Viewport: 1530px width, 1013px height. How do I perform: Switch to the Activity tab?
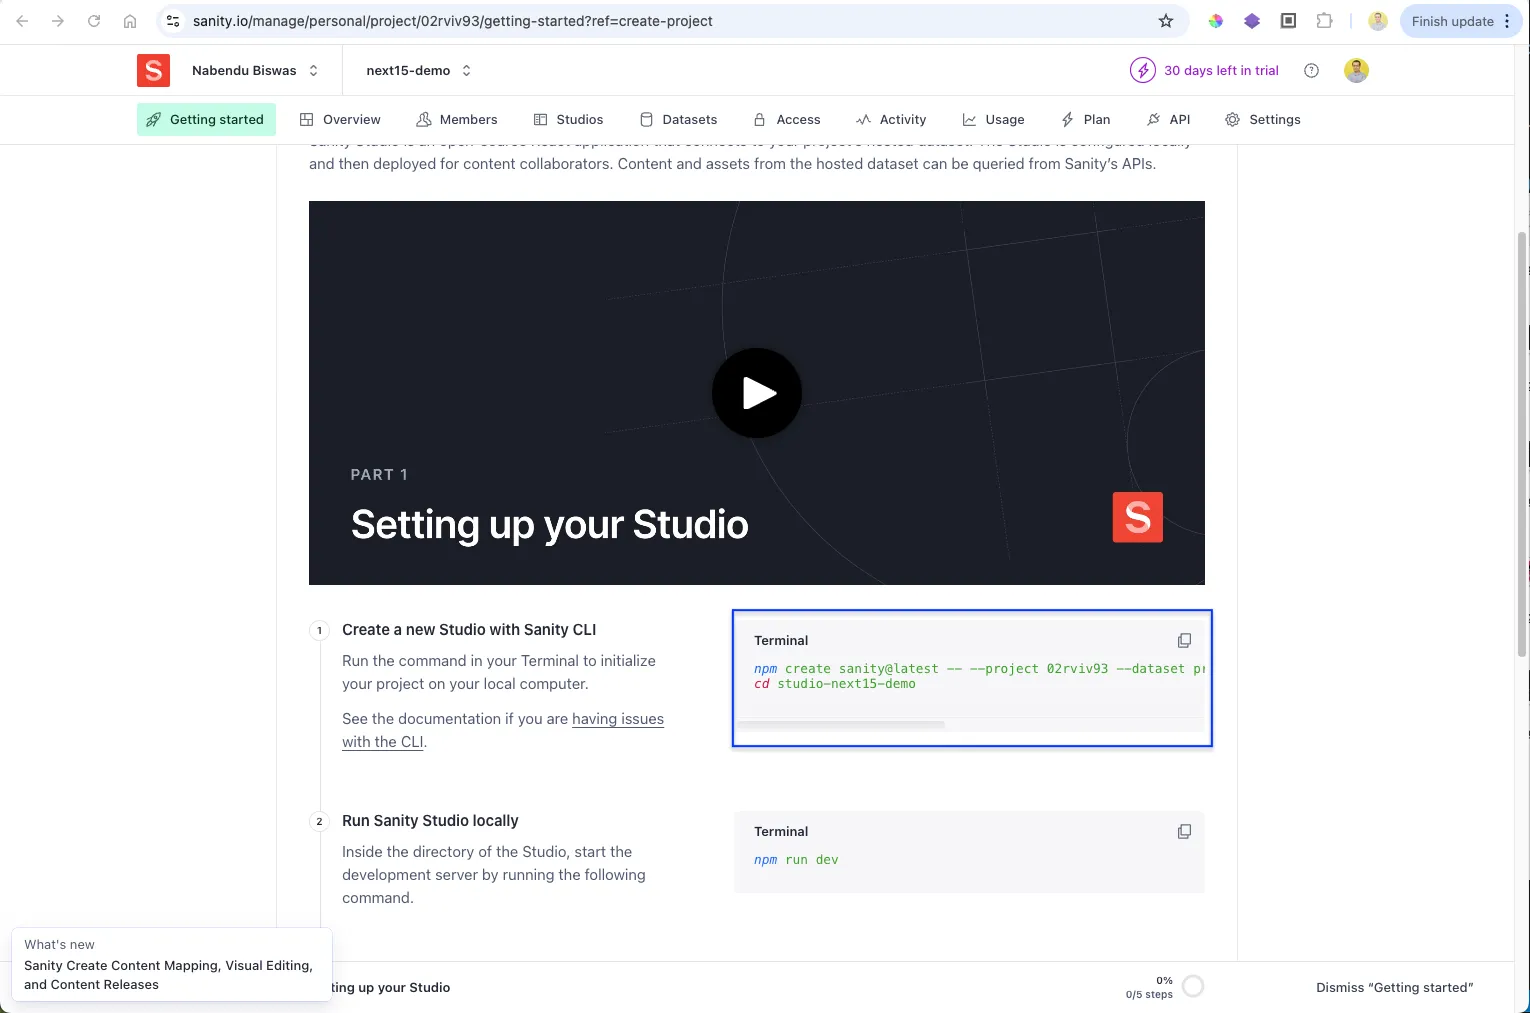coord(891,119)
